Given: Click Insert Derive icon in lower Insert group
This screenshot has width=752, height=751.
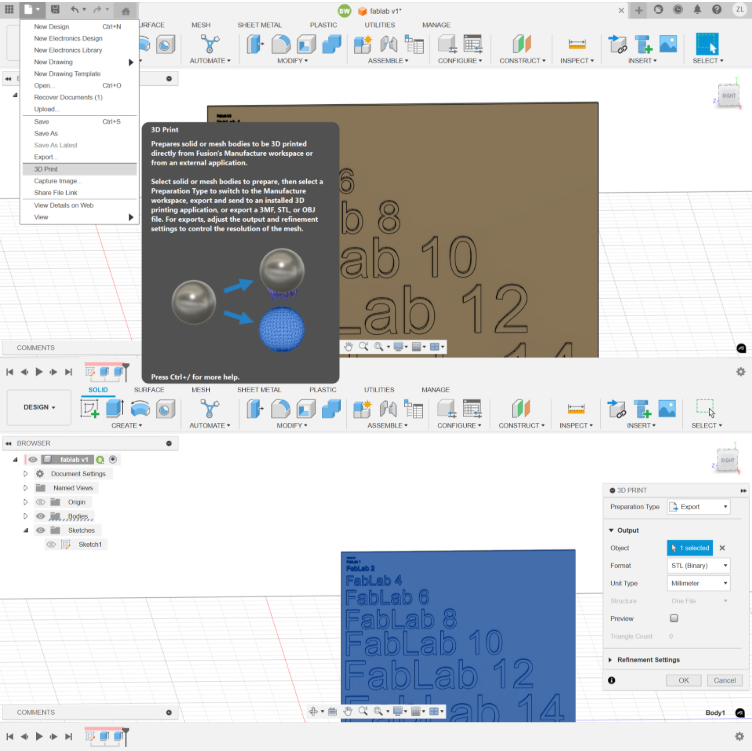Looking at the screenshot, I should 617,409.
